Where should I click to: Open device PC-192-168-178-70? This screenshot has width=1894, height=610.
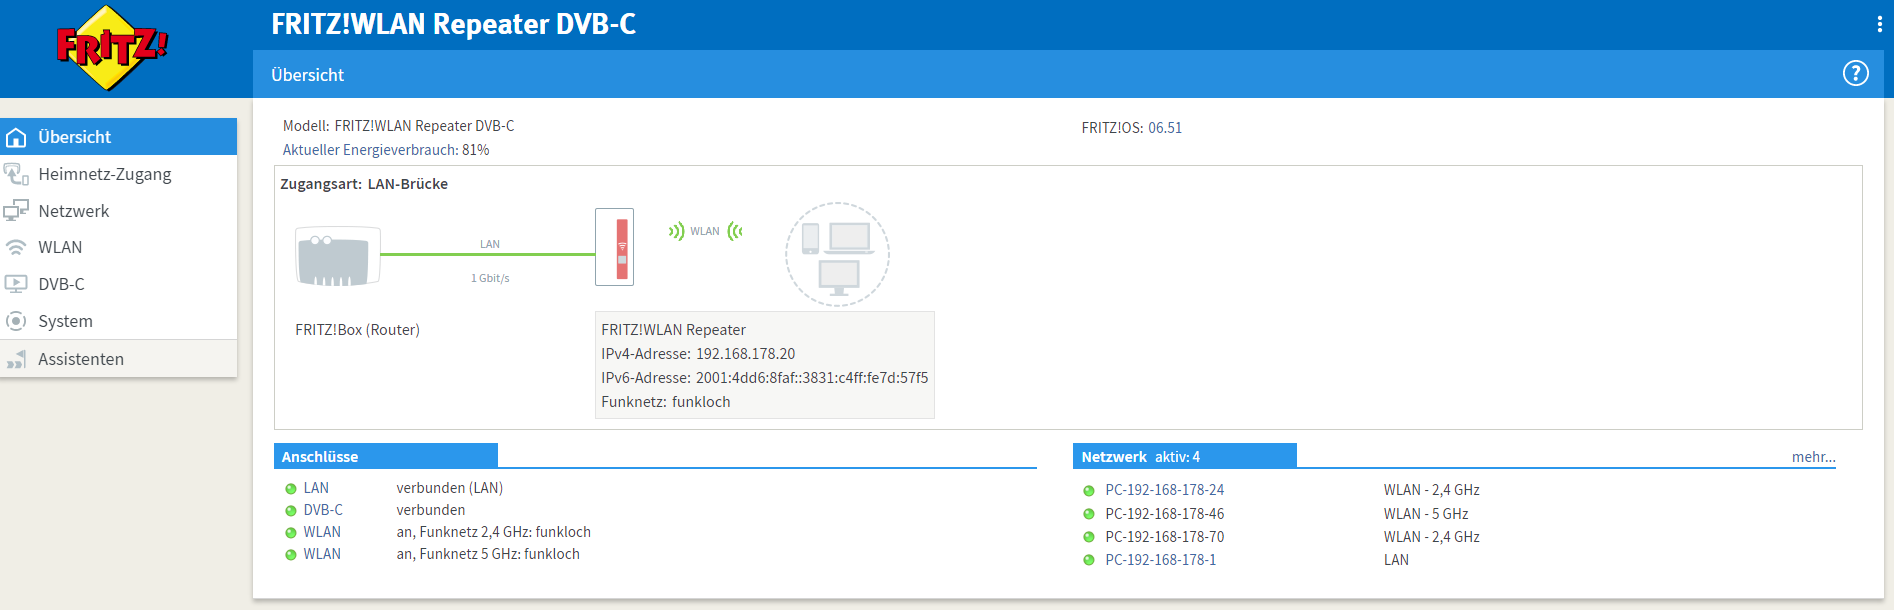[1164, 537]
